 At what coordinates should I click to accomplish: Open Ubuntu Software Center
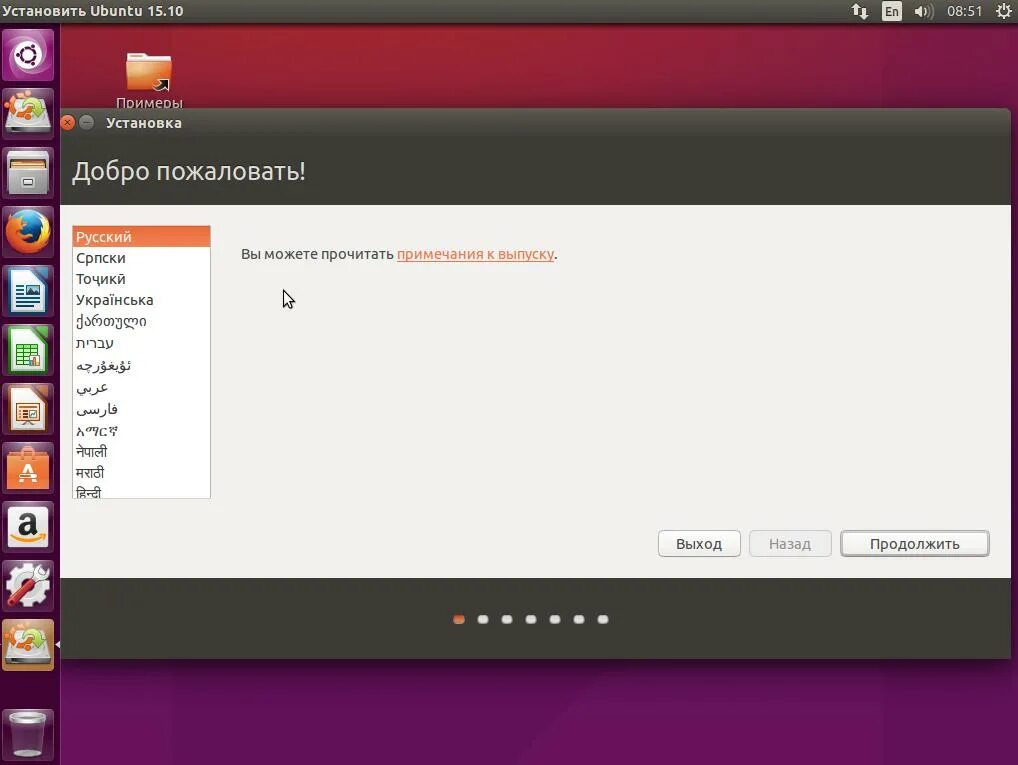point(28,468)
